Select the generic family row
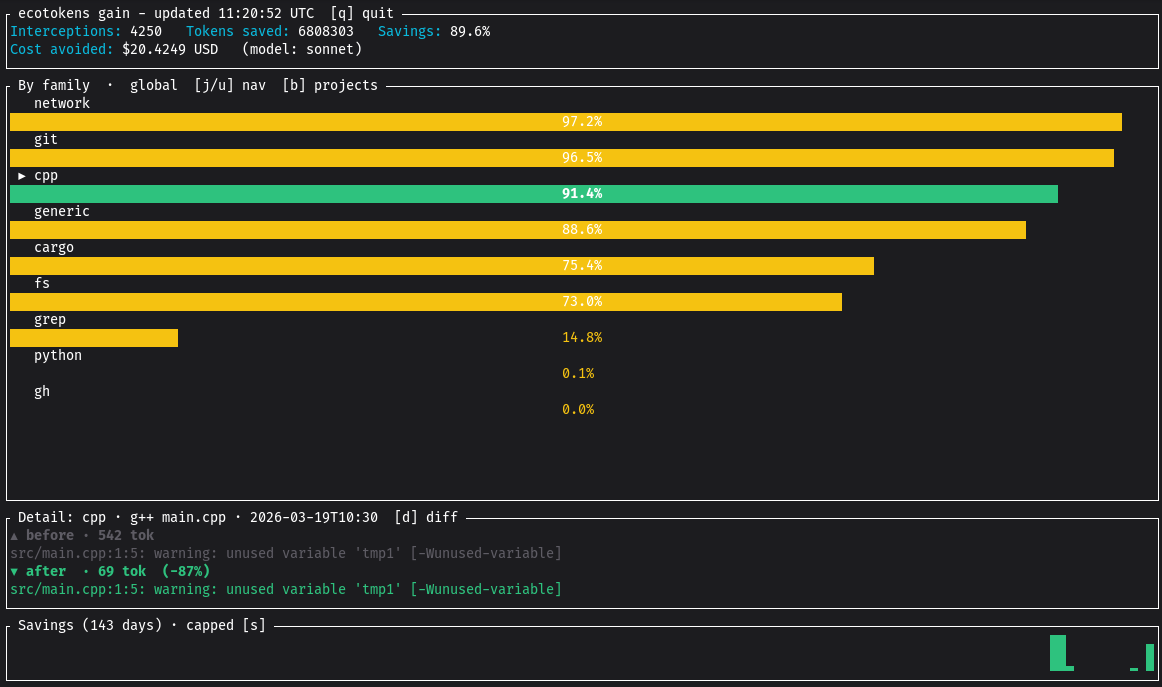 coord(62,211)
